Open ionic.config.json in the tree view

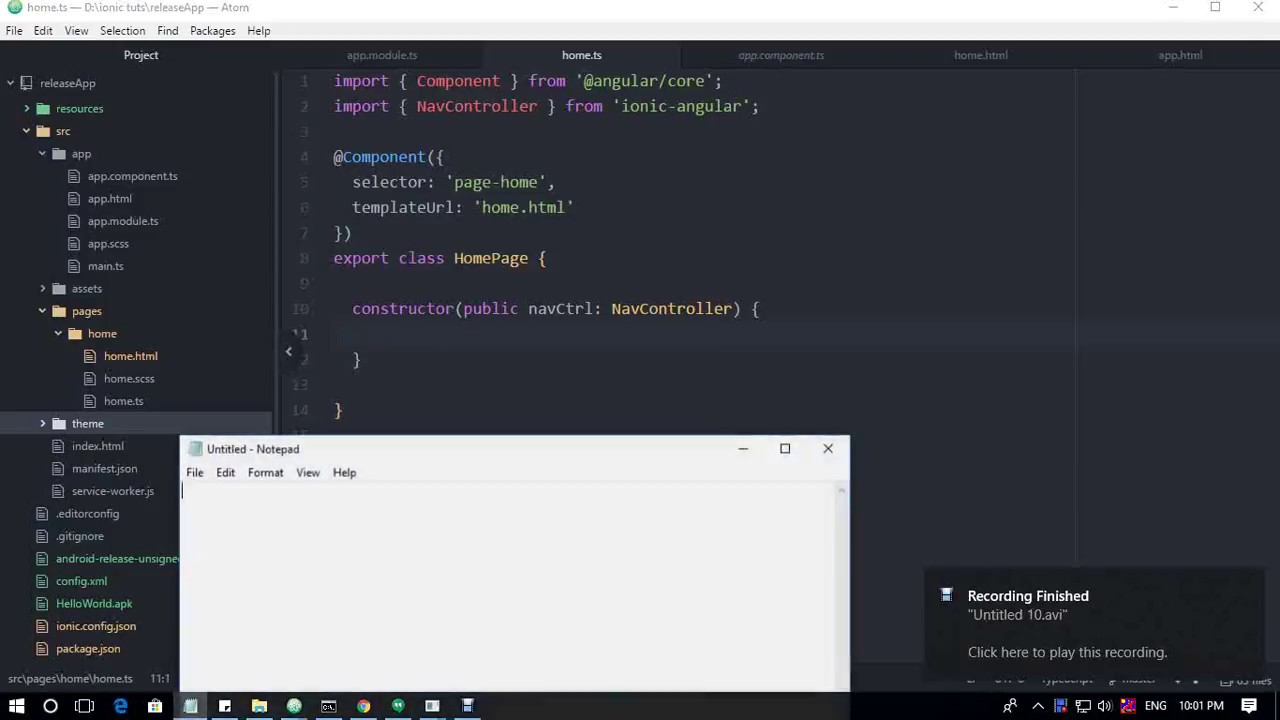pos(96,626)
